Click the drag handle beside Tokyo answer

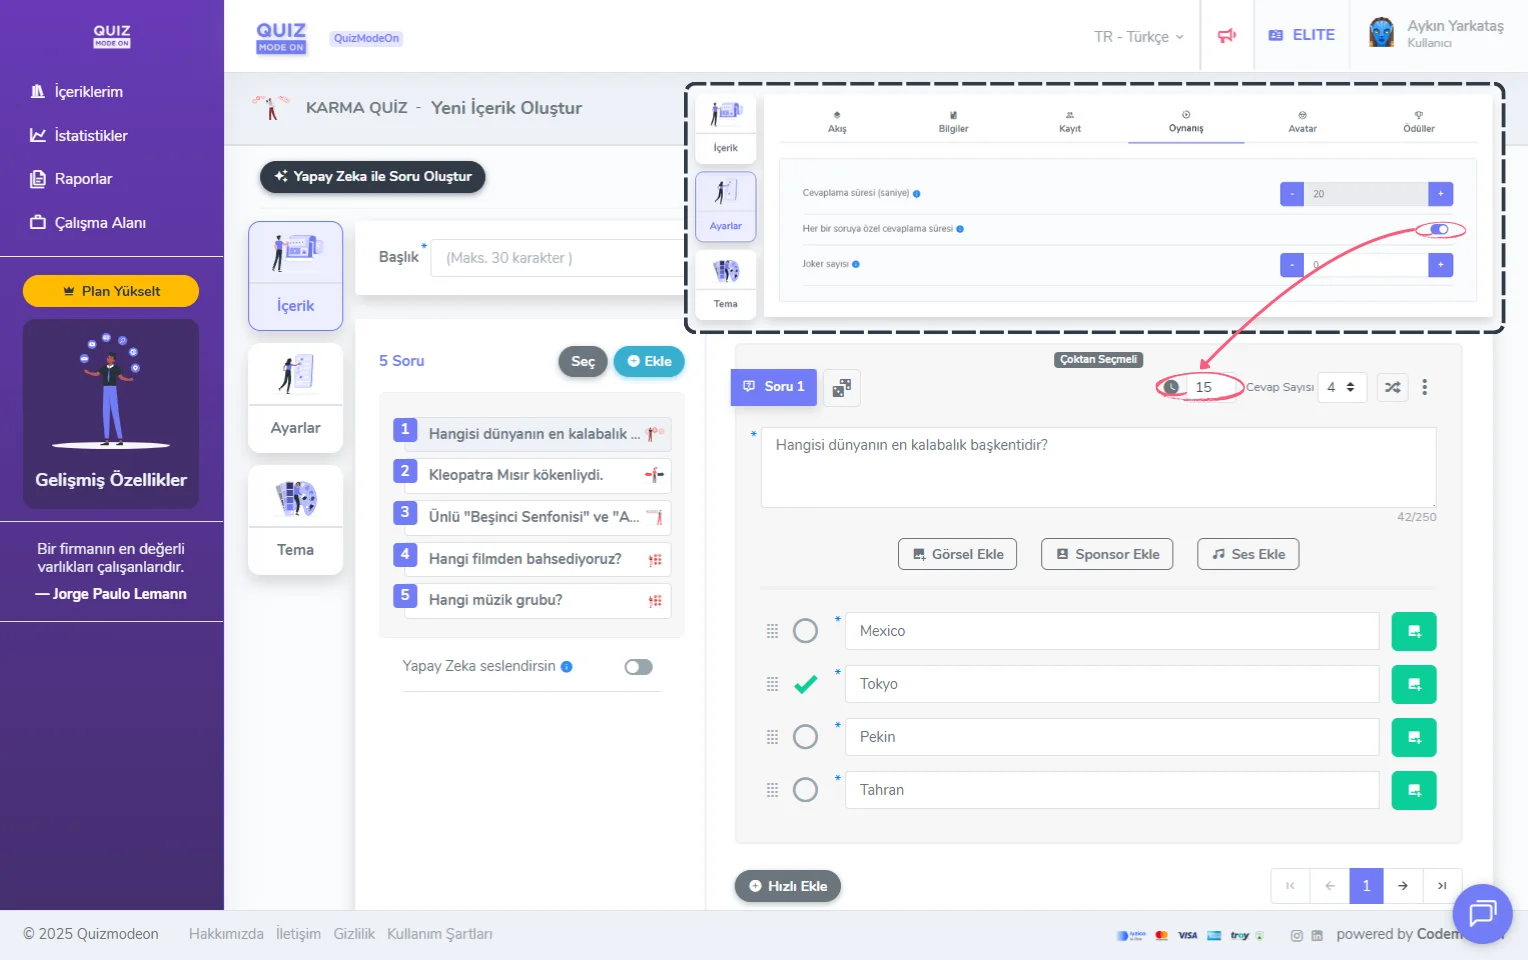coord(772,684)
